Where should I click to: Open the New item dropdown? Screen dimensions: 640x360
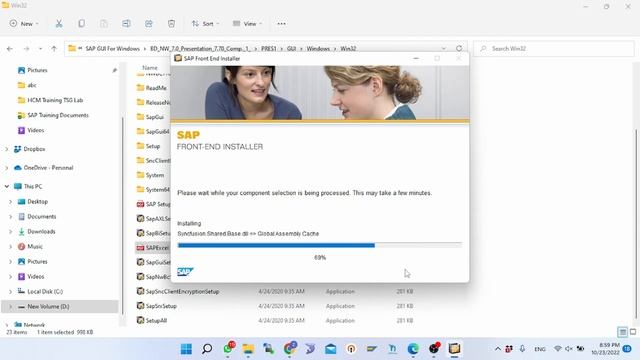click(x=24, y=24)
